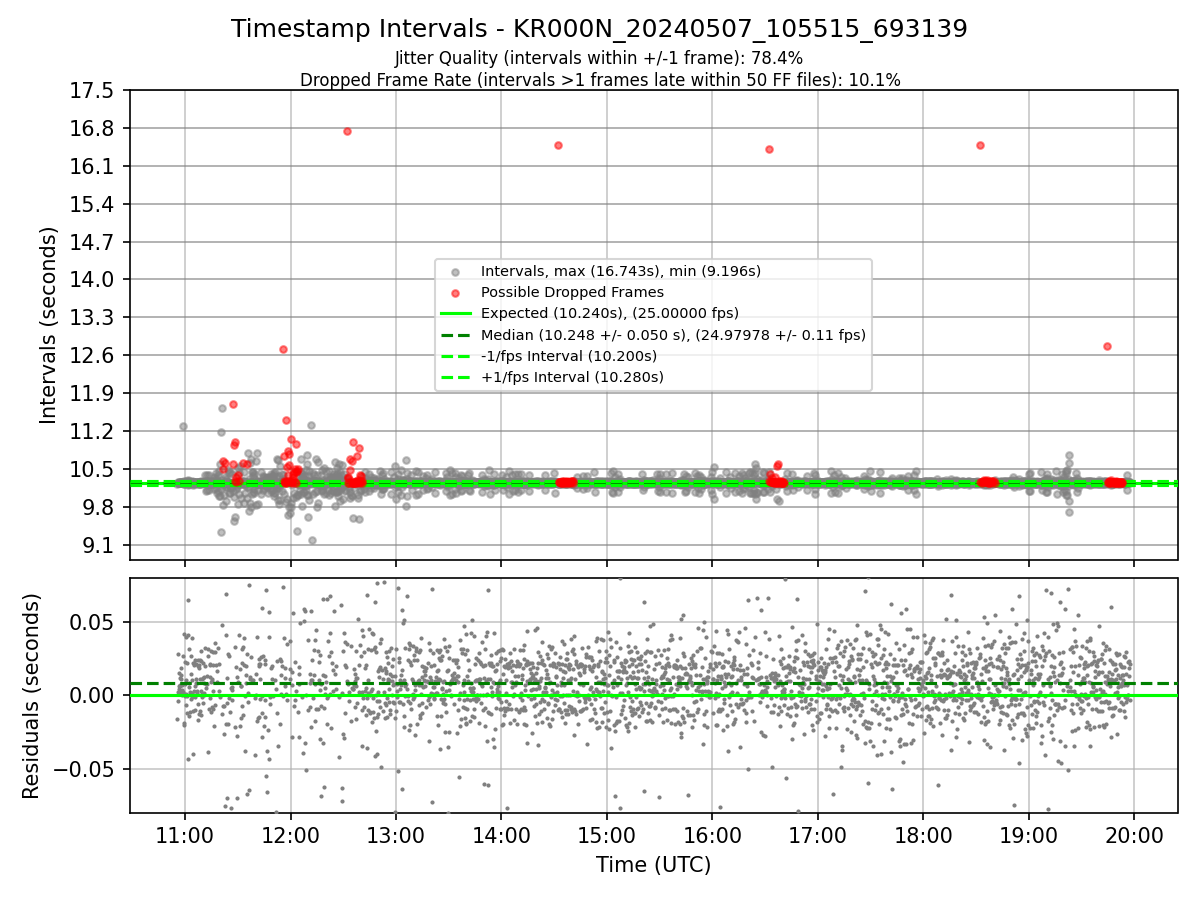Click the '−0.05' residuals tick label
Image resolution: width=1200 pixels, height=900 pixels.
click(88, 770)
